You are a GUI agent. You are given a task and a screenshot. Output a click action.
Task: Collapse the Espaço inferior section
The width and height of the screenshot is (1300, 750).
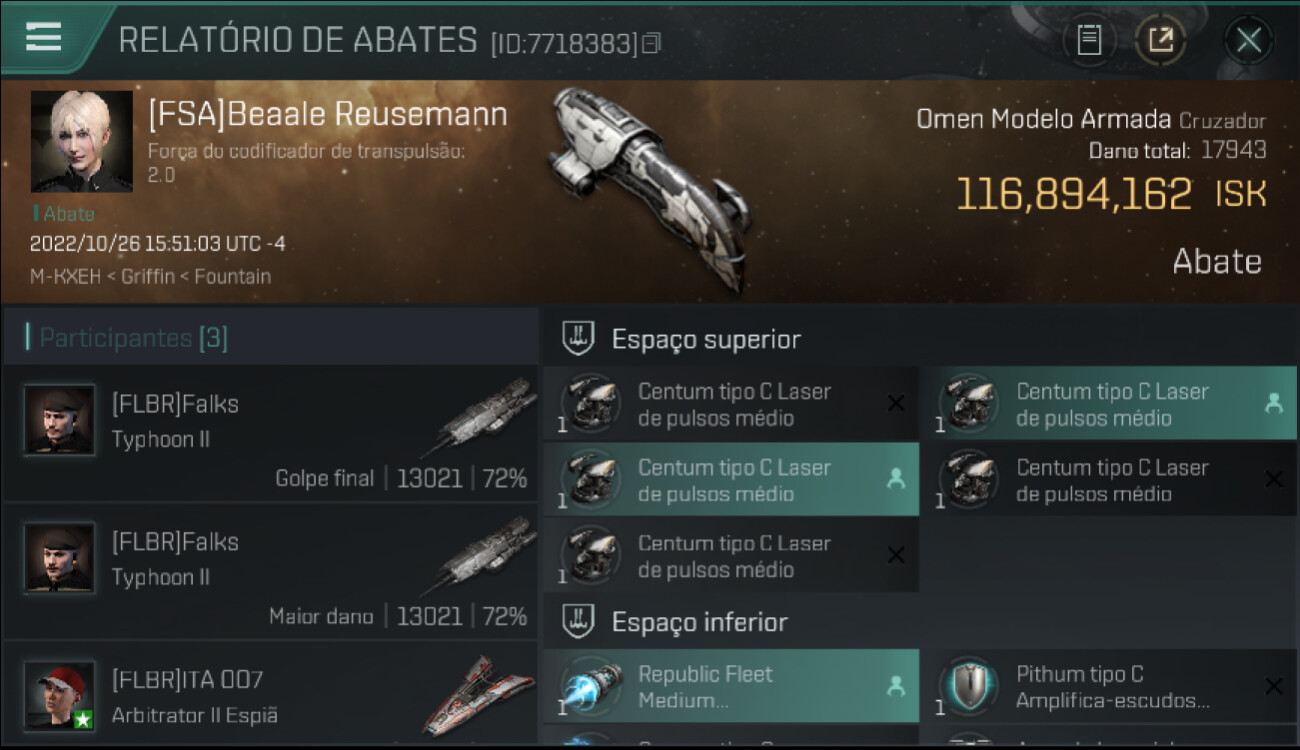point(579,622)
